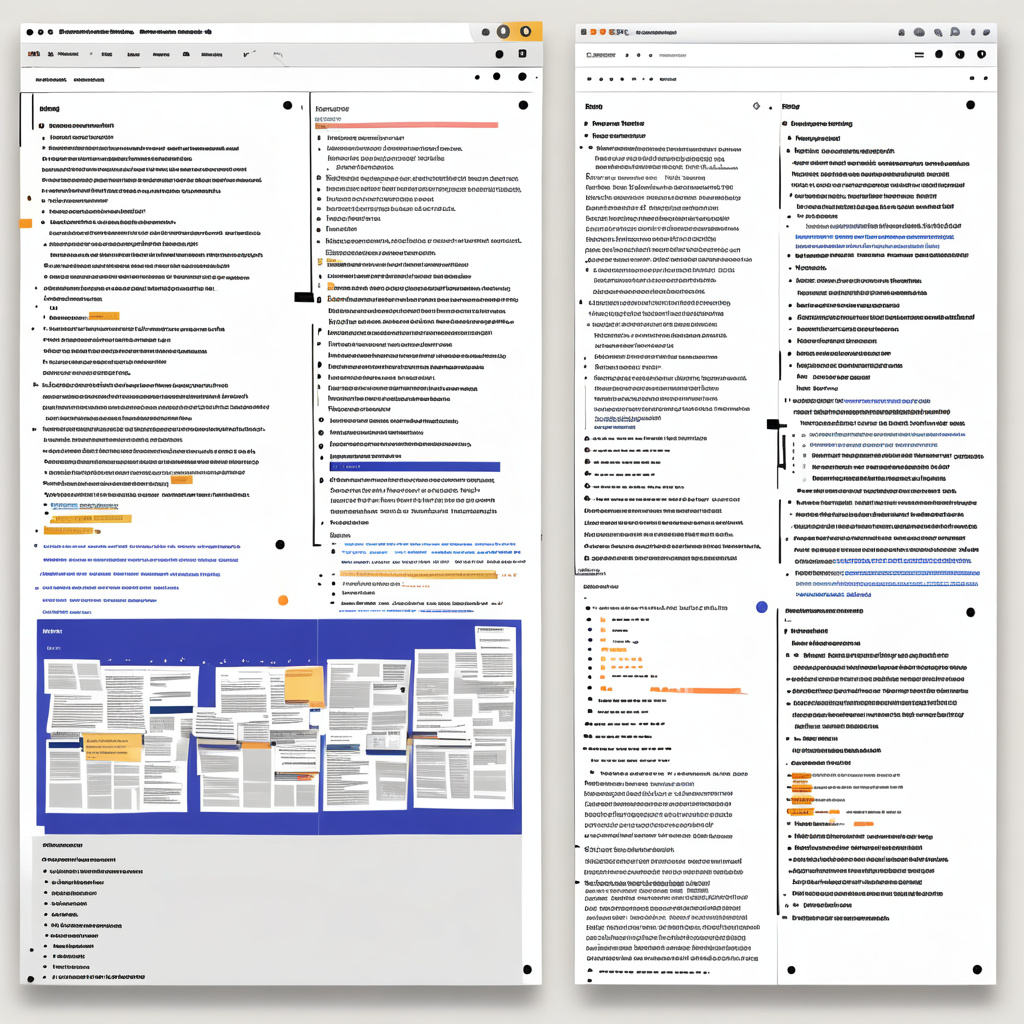Click the black divider handle between the right window's panels
This screenshot has width=1024, height=1024.
[775, 425]
